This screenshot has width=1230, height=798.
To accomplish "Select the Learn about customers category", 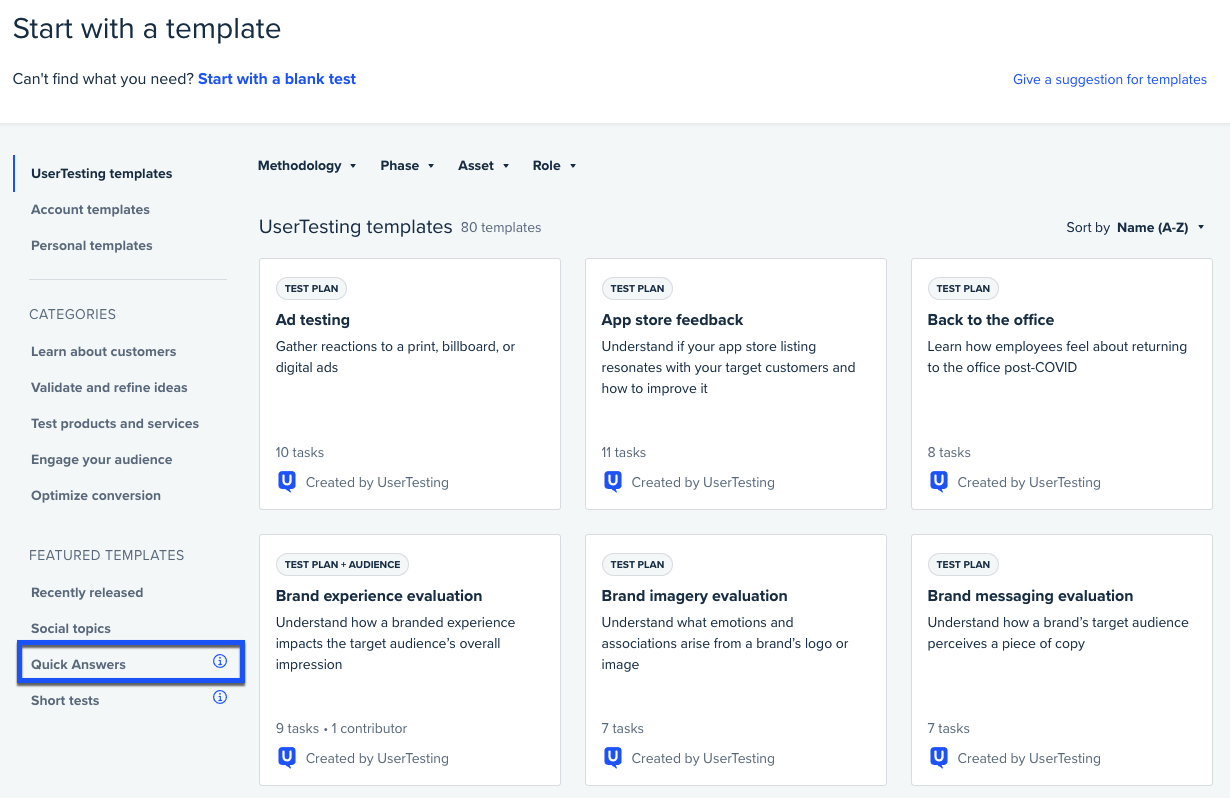I will (103, 352).
